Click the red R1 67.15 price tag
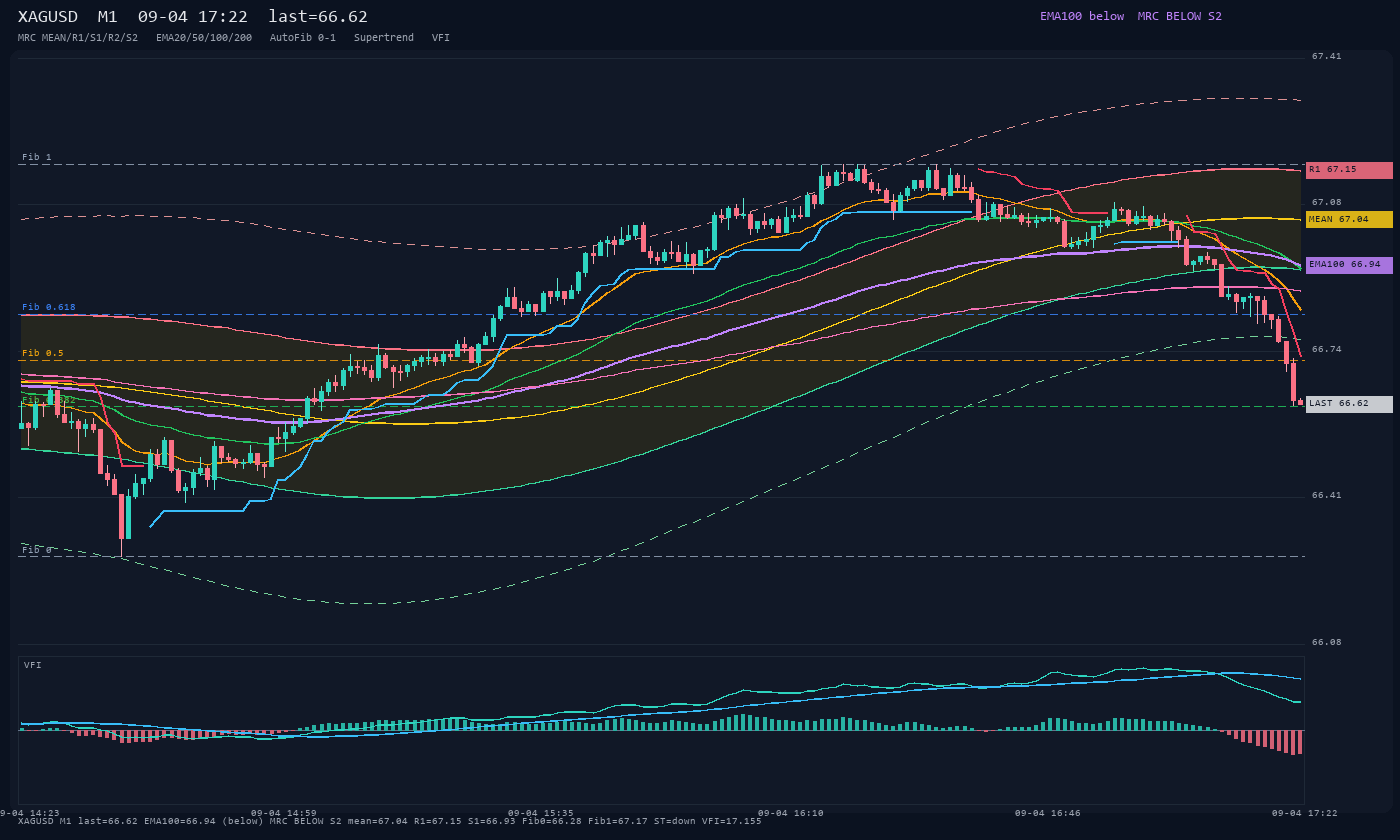Screen dimensions: 1400x840 click(1349, 170)
